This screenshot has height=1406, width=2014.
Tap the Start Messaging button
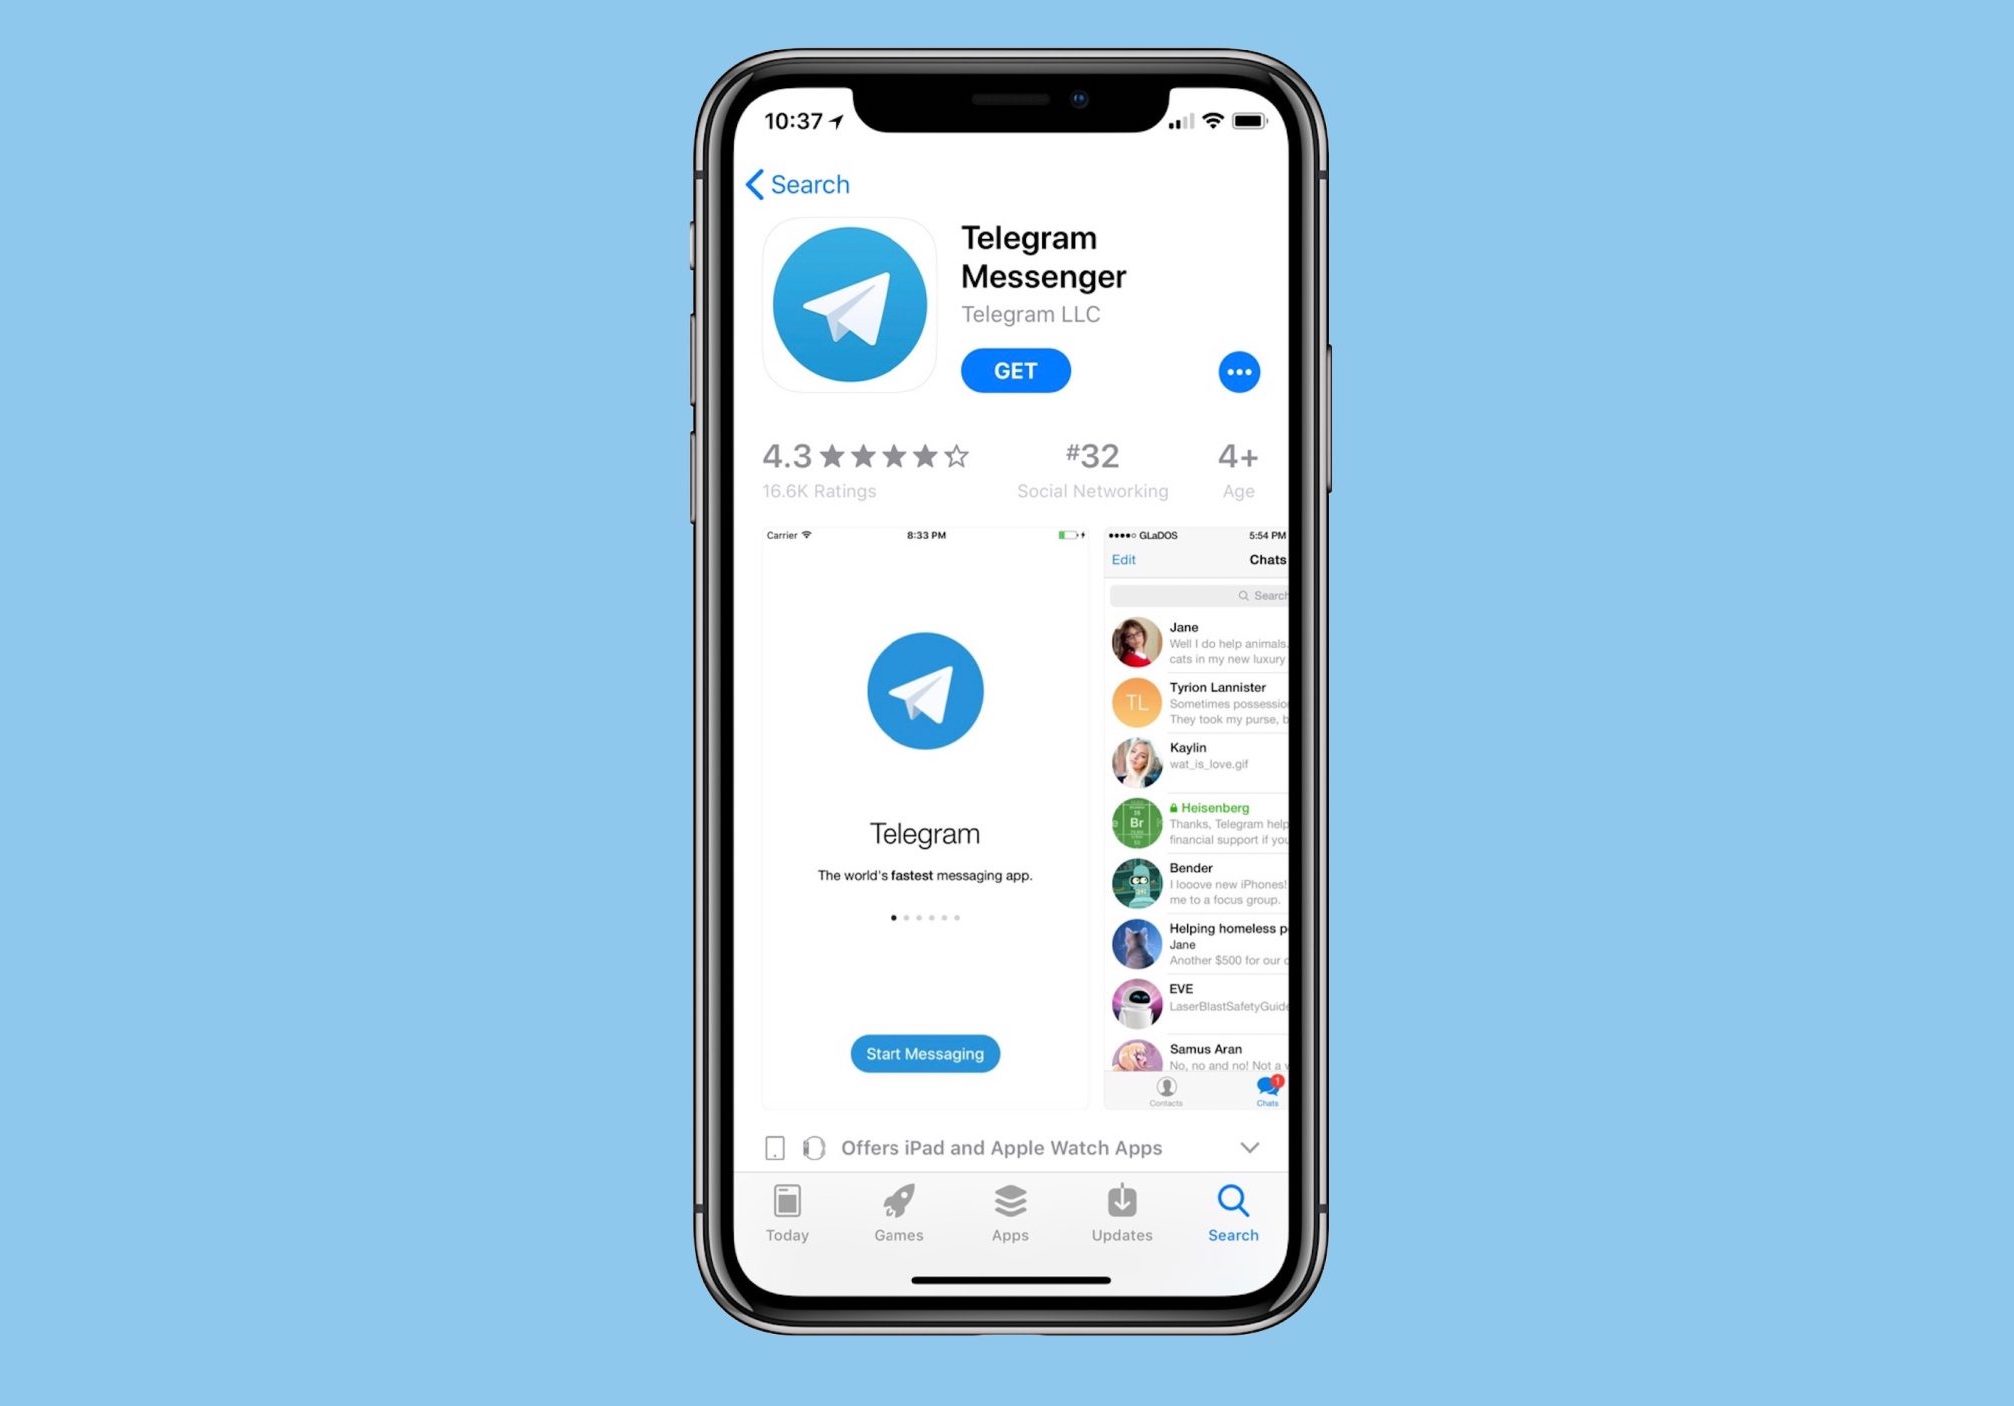(924, 1053)
